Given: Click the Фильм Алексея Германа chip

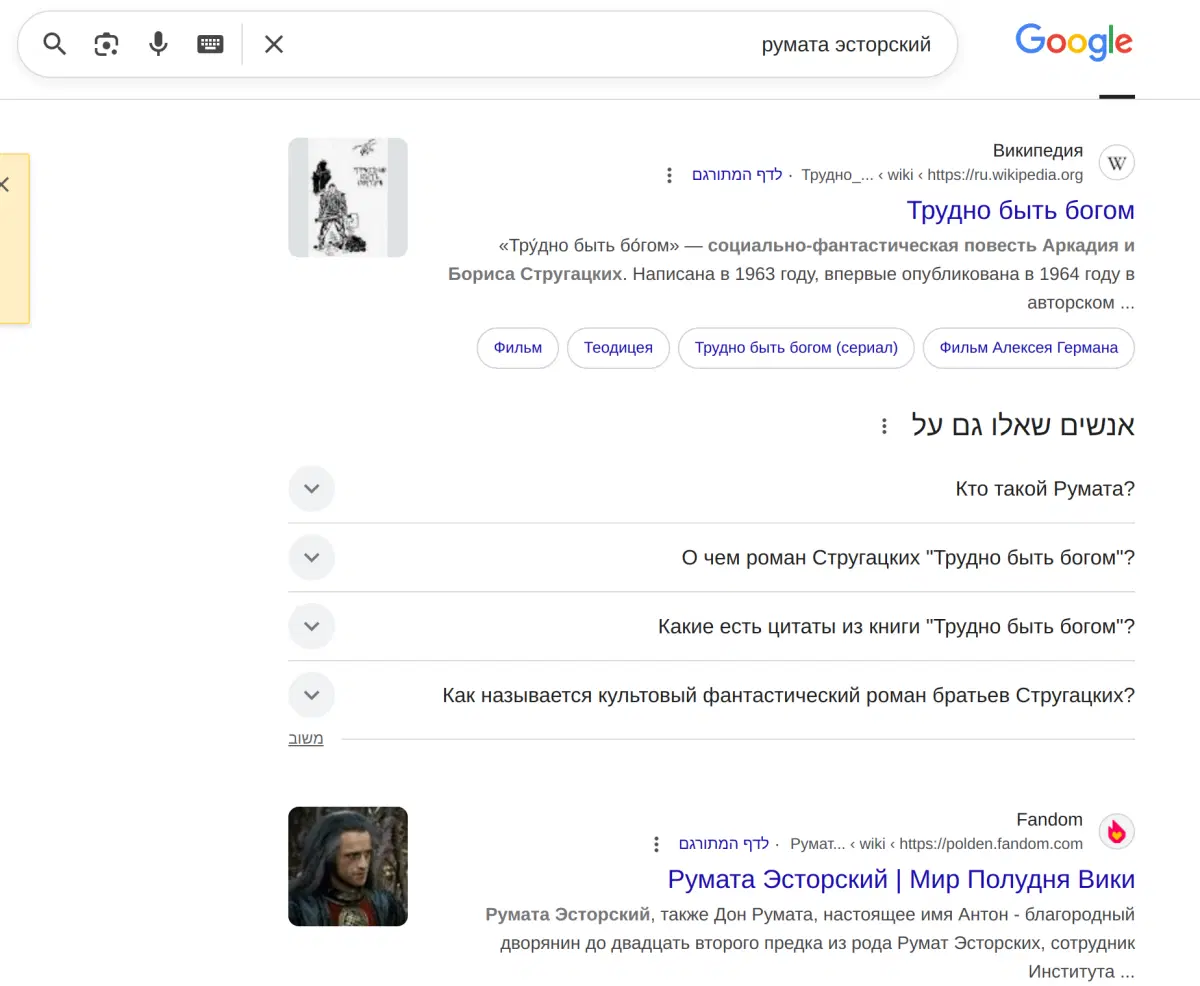Looking at the screenshot, I should (x=1029, y=348).
